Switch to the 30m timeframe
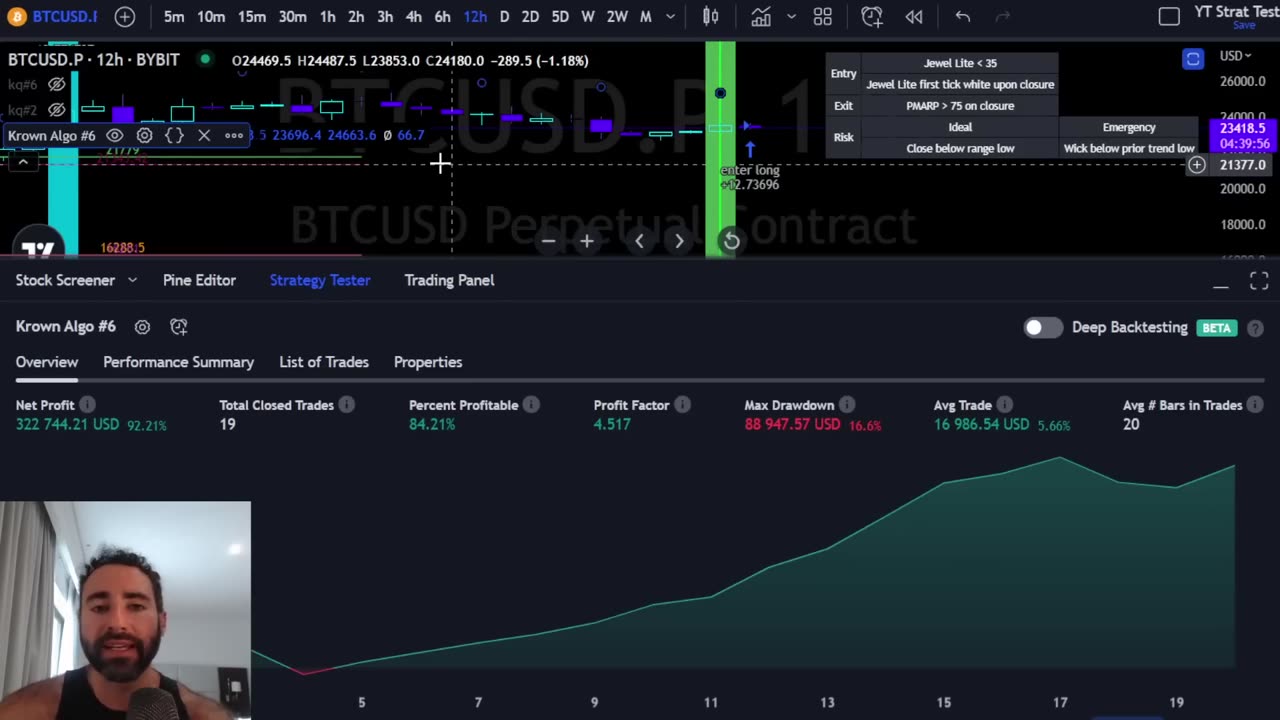 (x=292, y=17)
